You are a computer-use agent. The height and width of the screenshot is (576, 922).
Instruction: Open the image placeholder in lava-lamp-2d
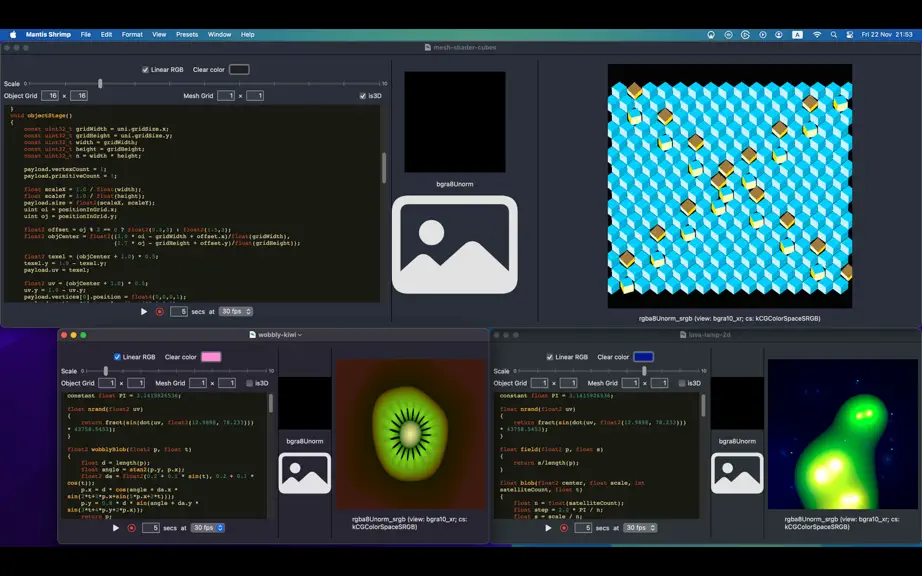click(737, 473)
